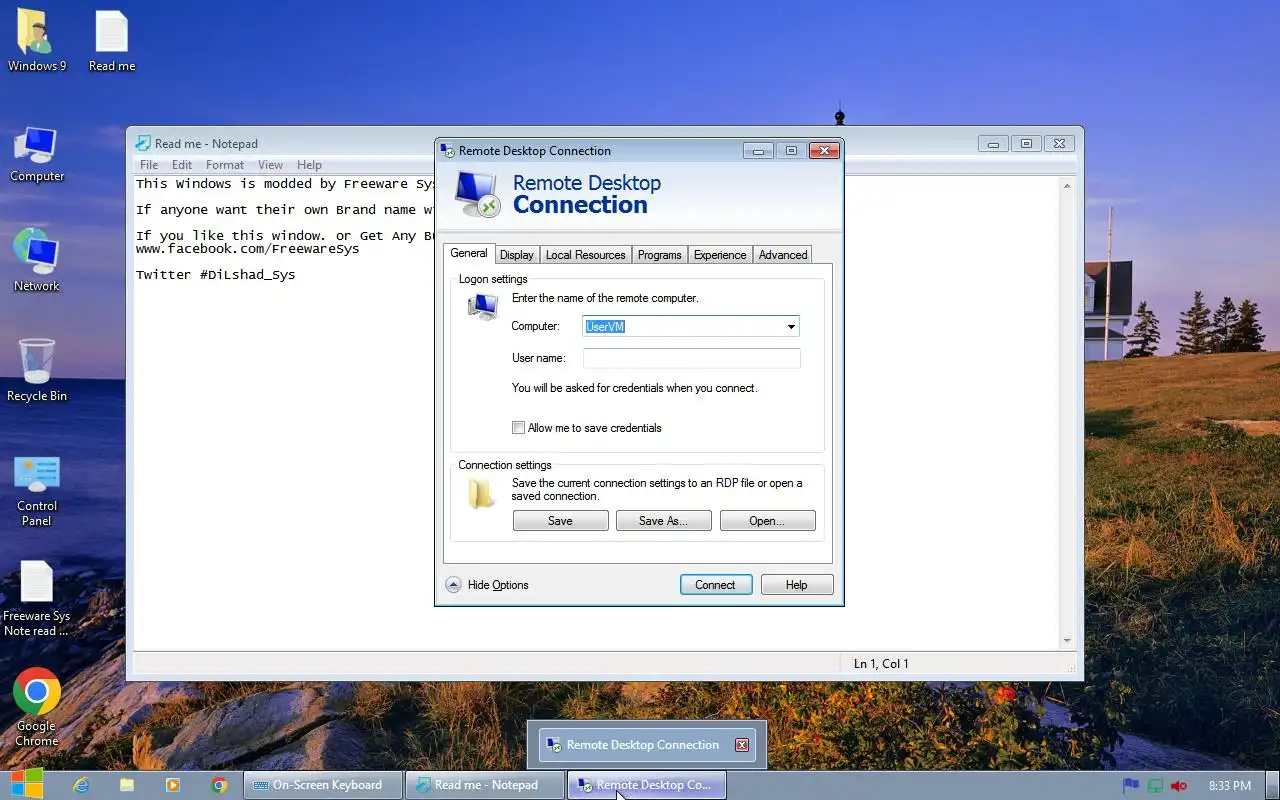This screenshot has height=800, width=1280.
Task: Click the Remote Desktop title bar icon
Action: coord(448,151)
